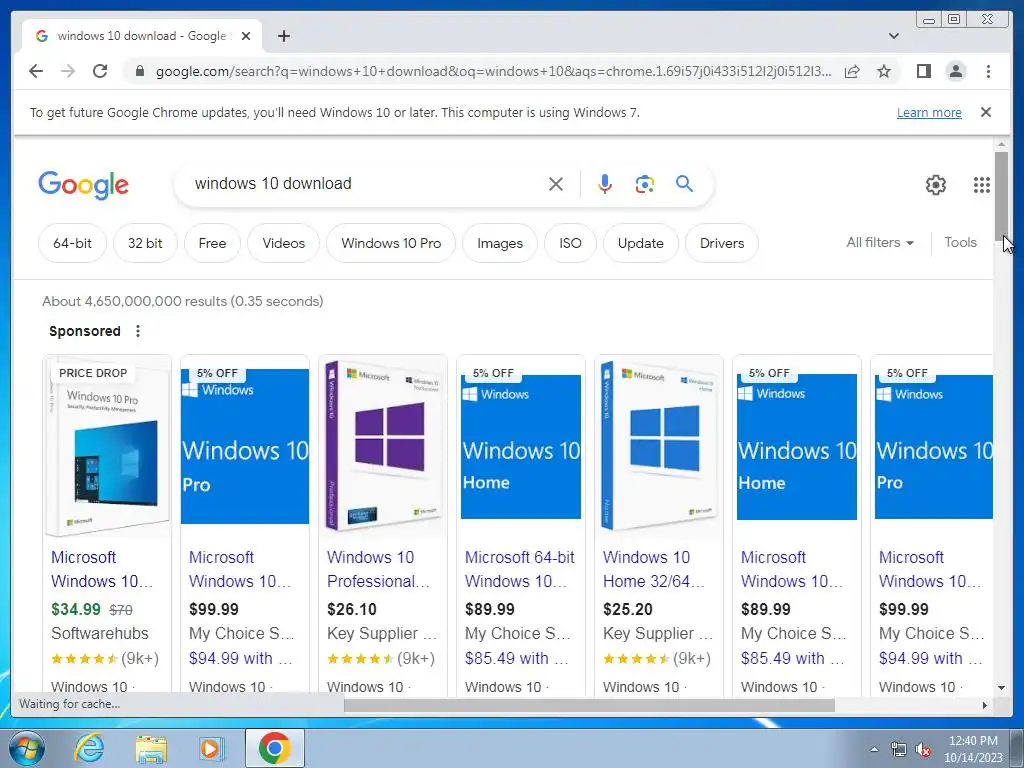
Task: Open the purple Windows 10 Professional box image
Action: [x=383, y=447]
